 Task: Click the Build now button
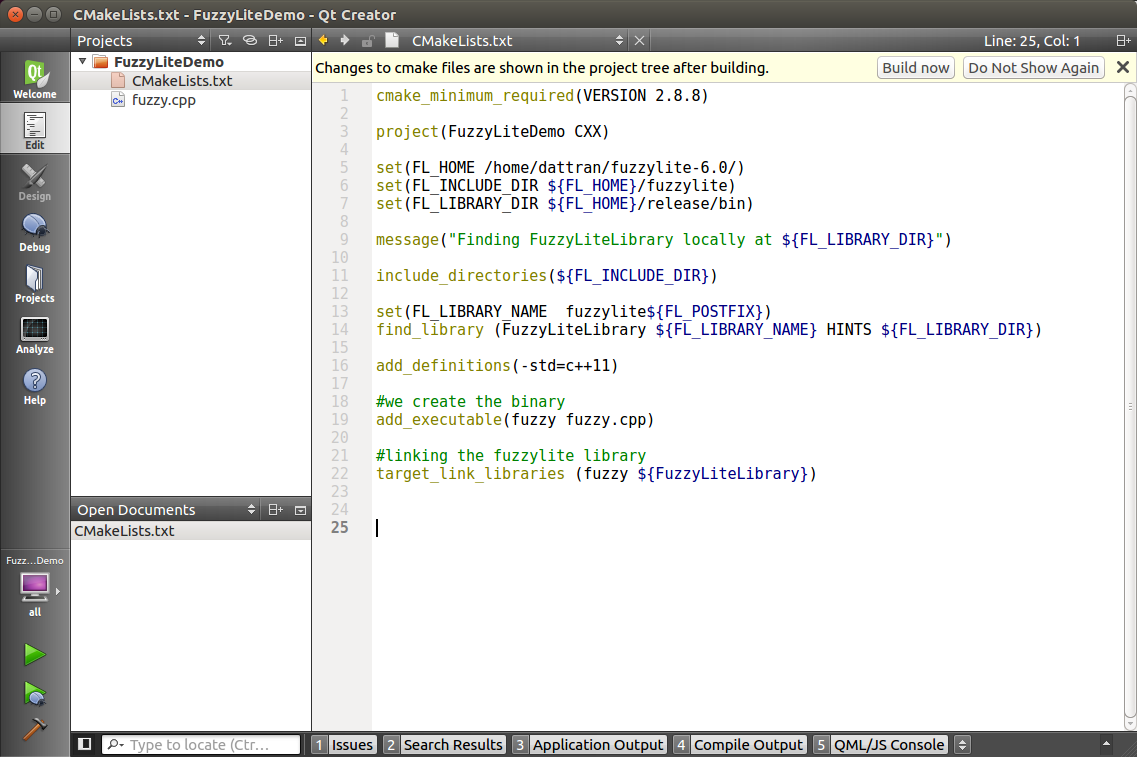click(x=915, y=67)
